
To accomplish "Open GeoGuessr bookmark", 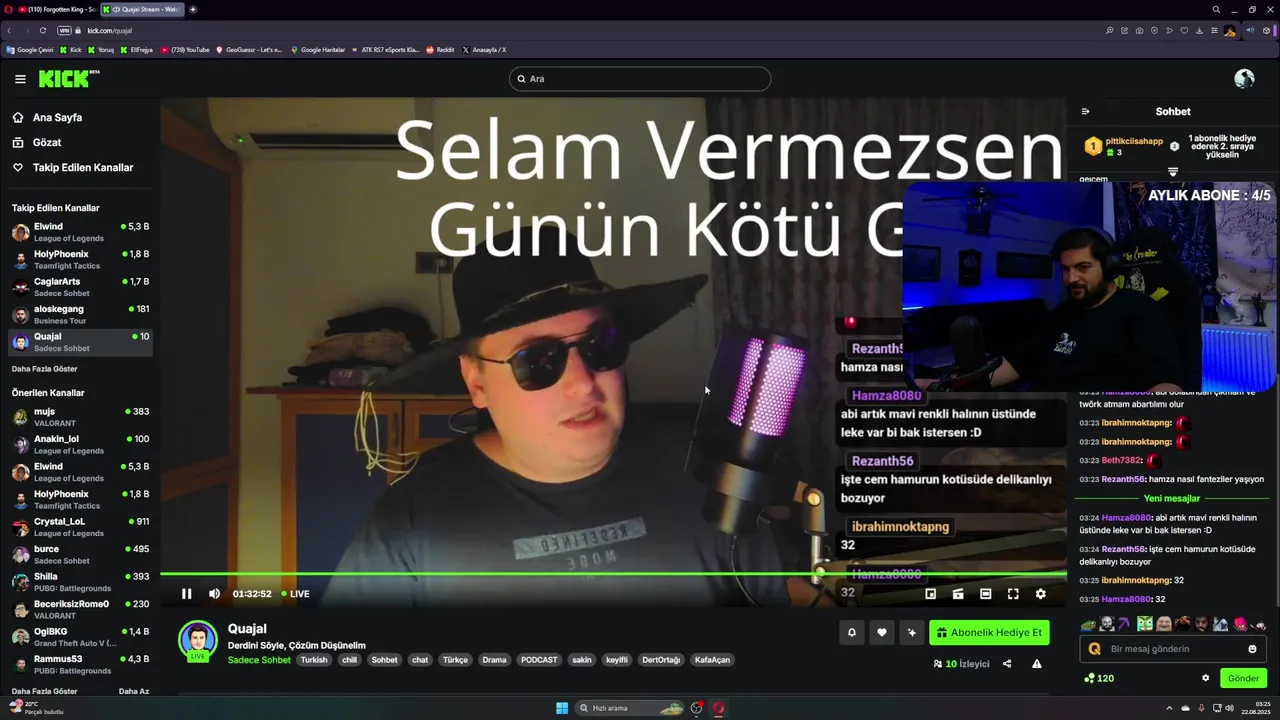I will 250,49.
